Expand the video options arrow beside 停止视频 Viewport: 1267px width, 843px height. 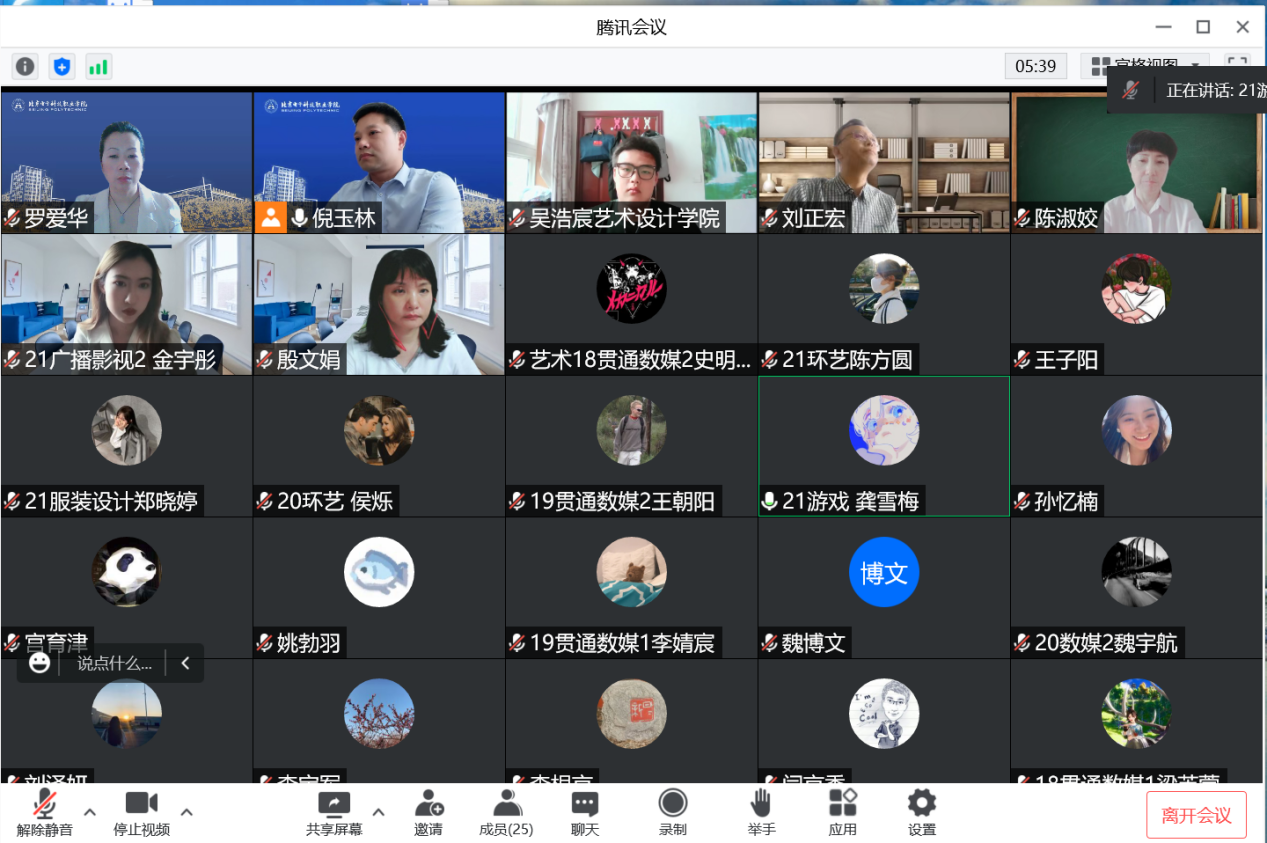187,811
